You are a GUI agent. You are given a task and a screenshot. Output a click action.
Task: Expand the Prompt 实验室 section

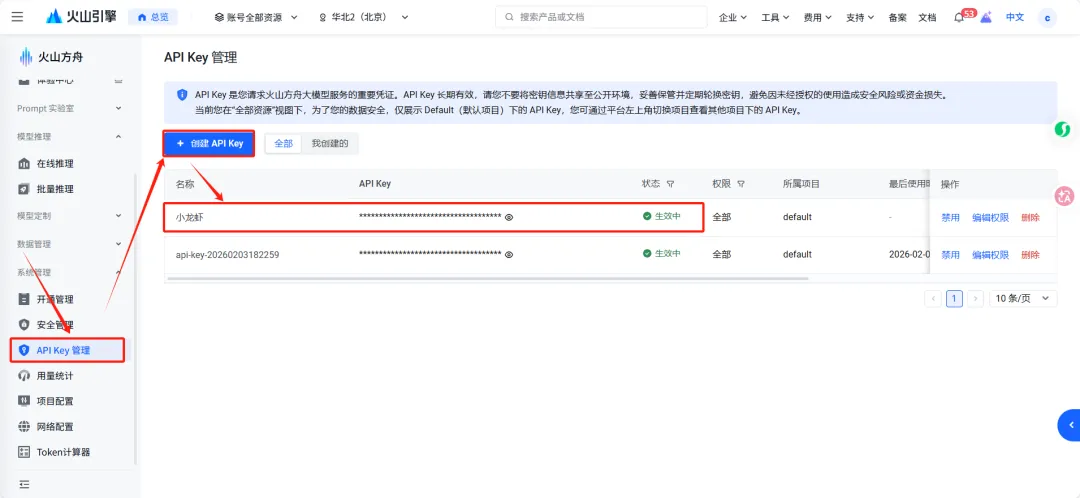tap(70, 108)
